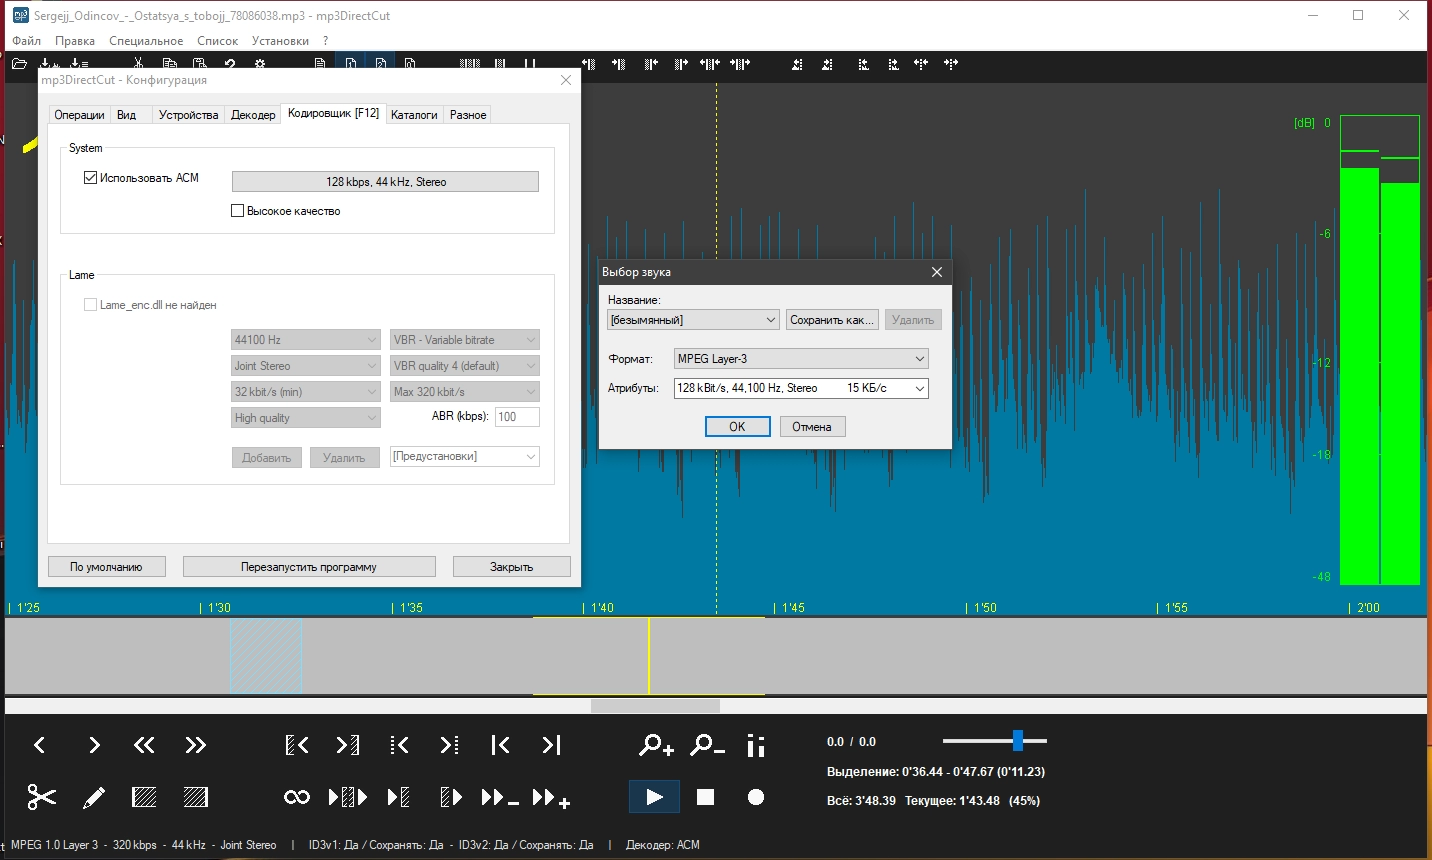1432x860 pixels.
Task: Open the Специальное menu
Action: 146,41
